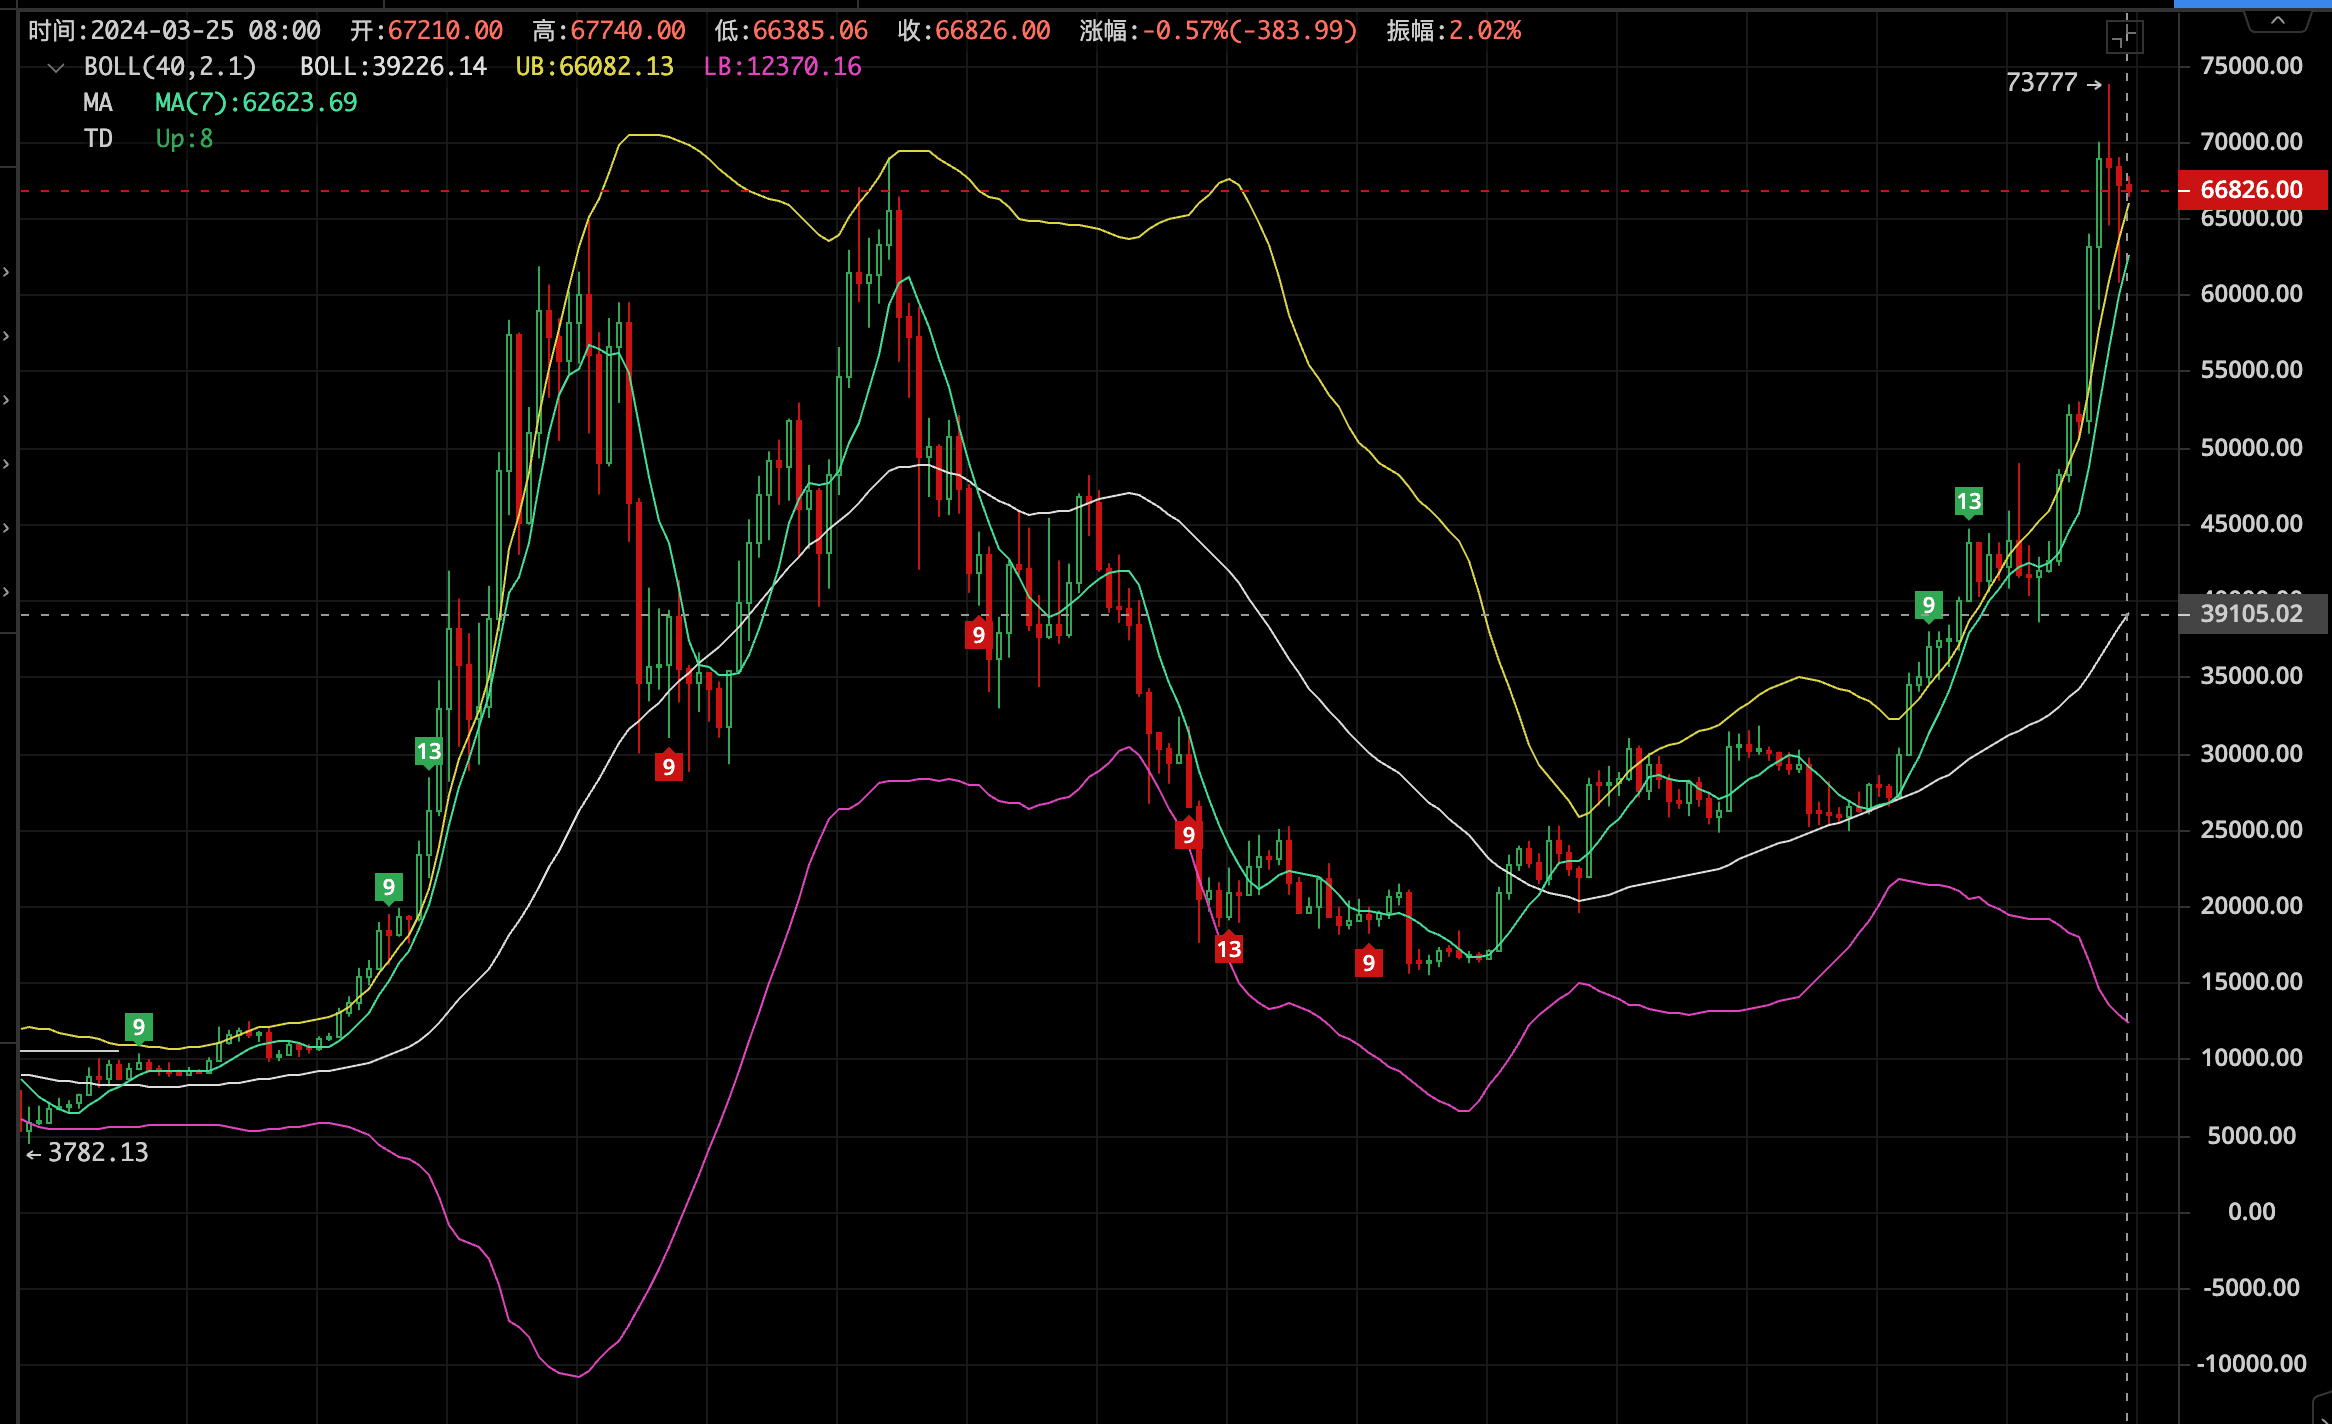
Task: Click the crosshair chart icon near the price axis
Action: pos(2124,38)
